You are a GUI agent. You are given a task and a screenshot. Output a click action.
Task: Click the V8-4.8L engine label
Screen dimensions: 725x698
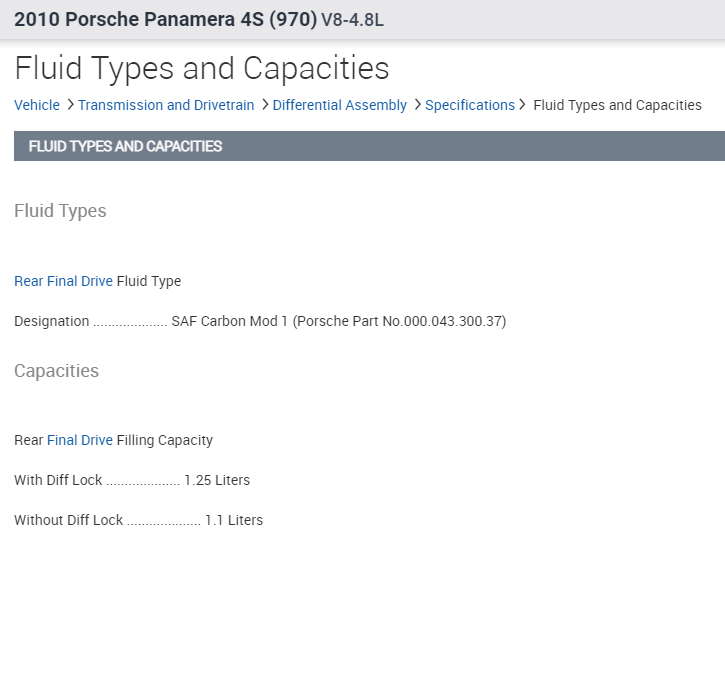(352, 20)
